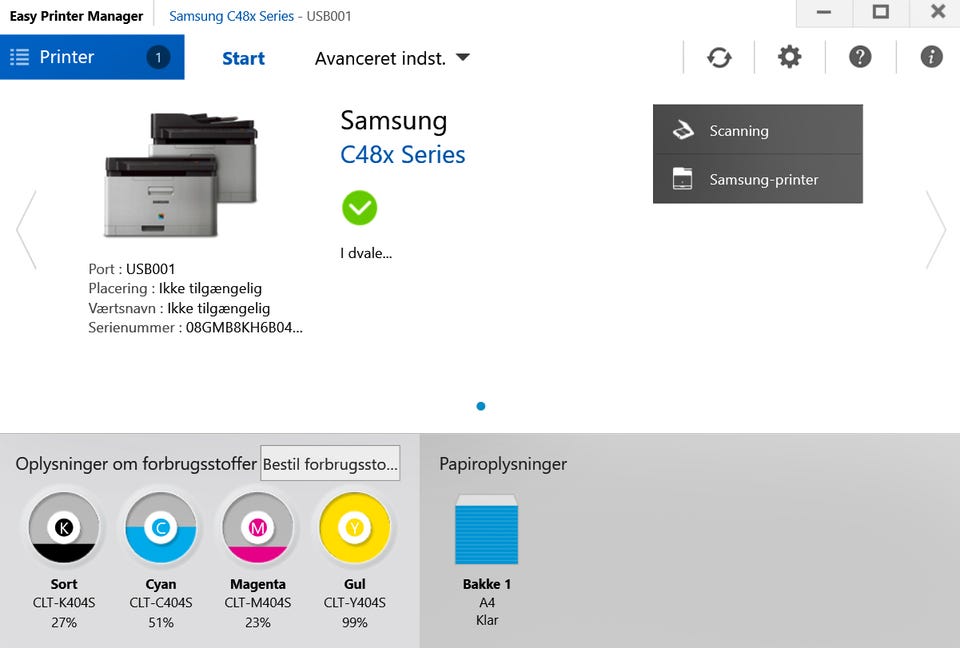Screen dimensions: 960x648
Task: Click the Printer list icon
Action: 20,57
